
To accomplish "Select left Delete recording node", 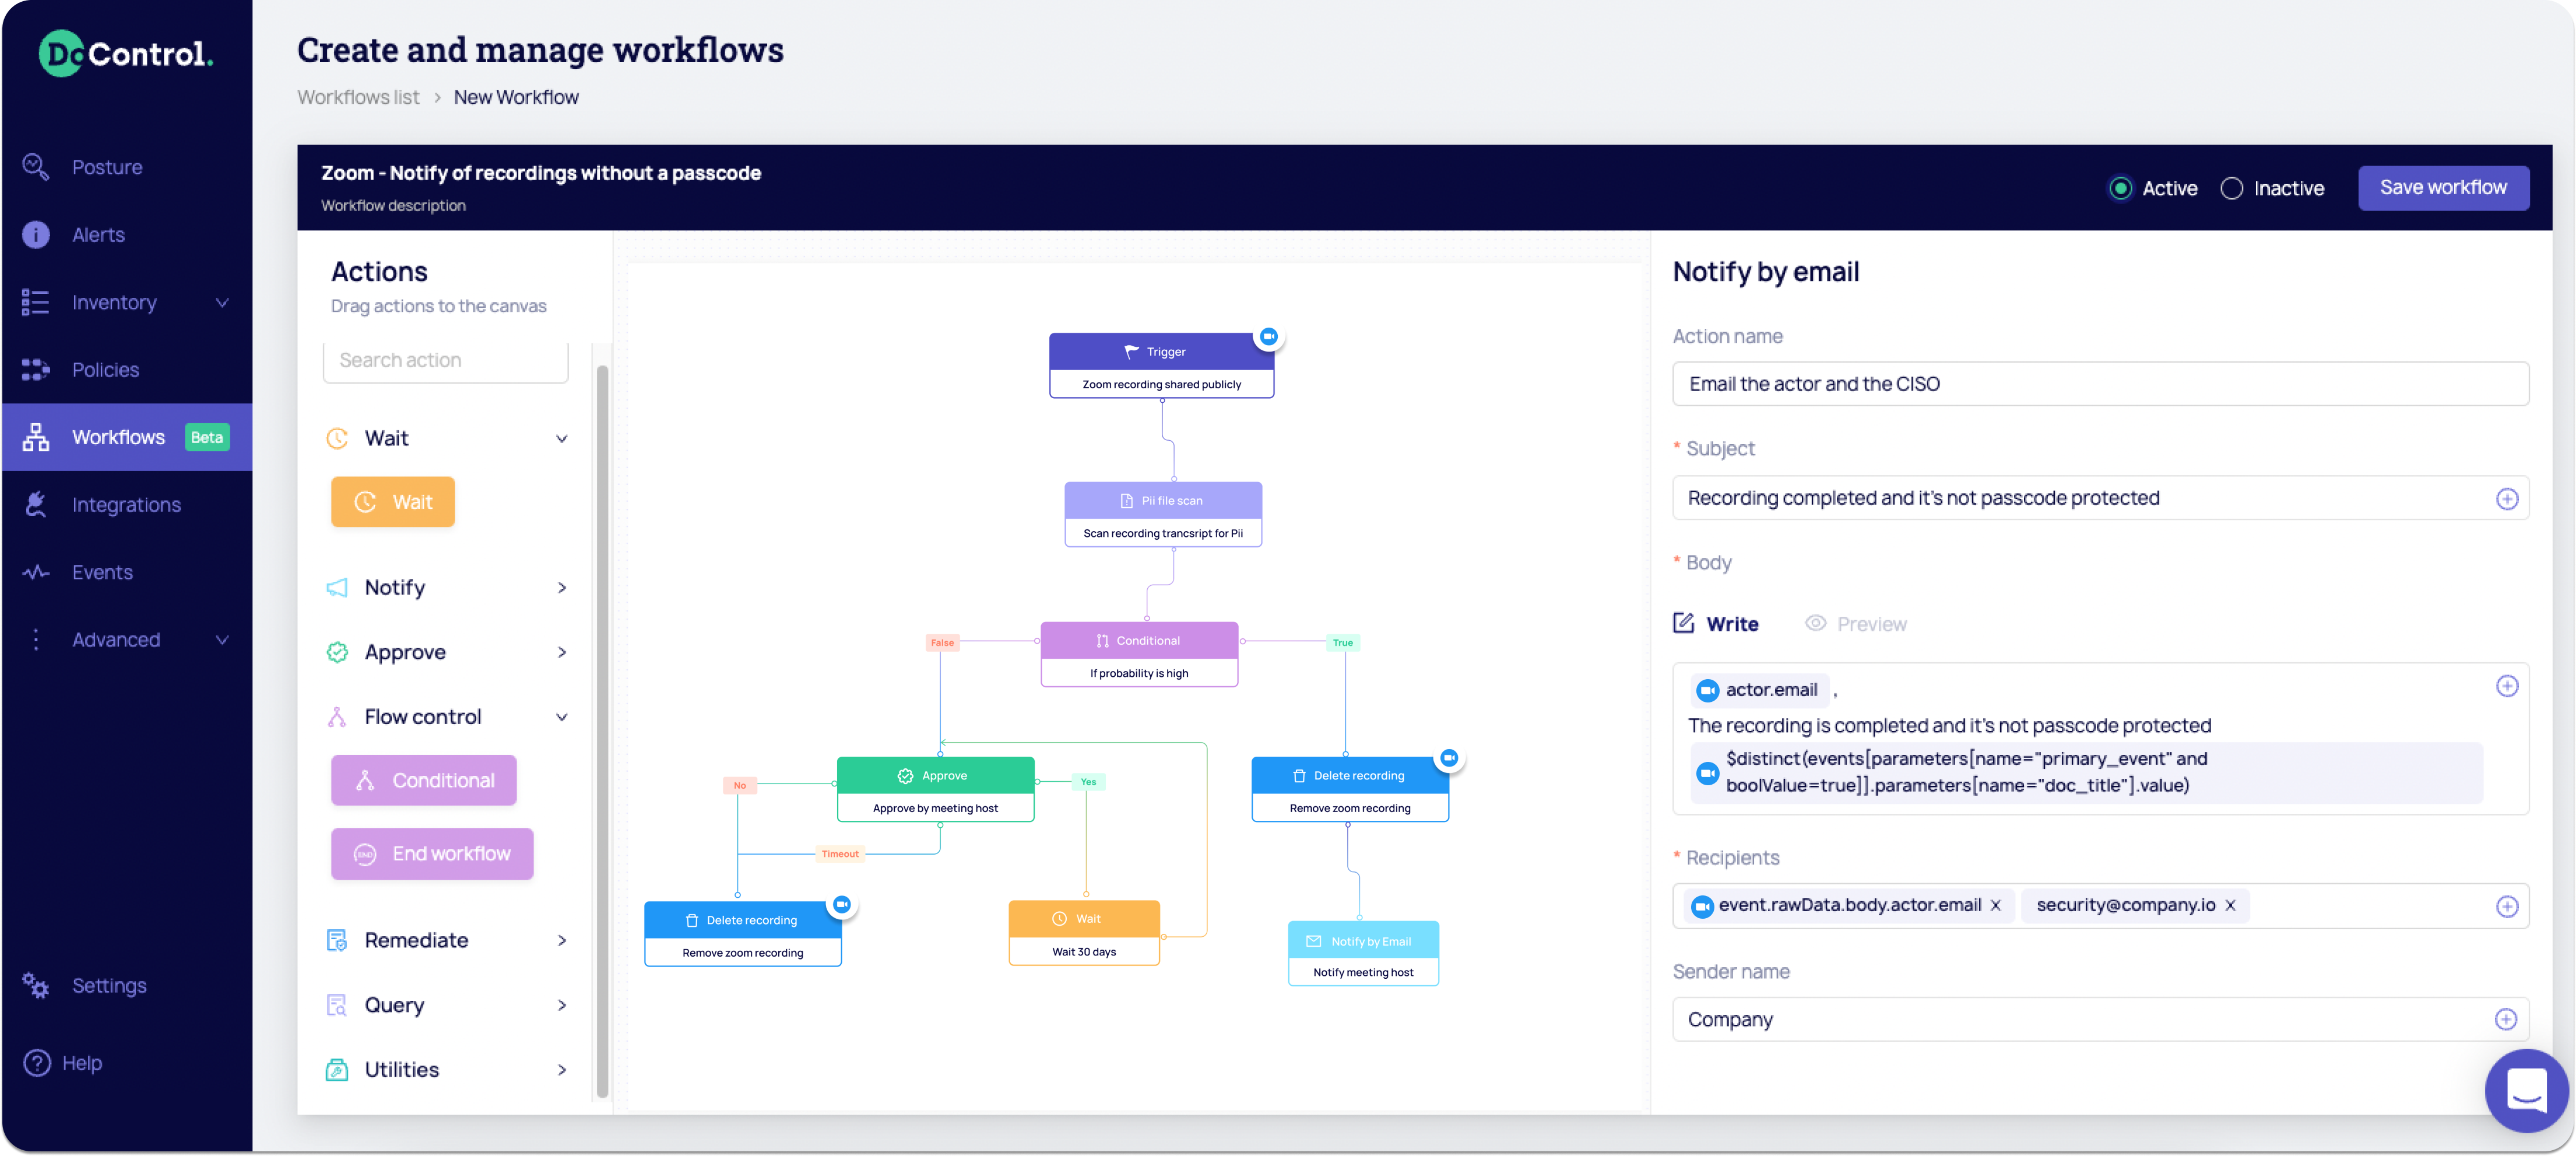I will coord(743,934).
